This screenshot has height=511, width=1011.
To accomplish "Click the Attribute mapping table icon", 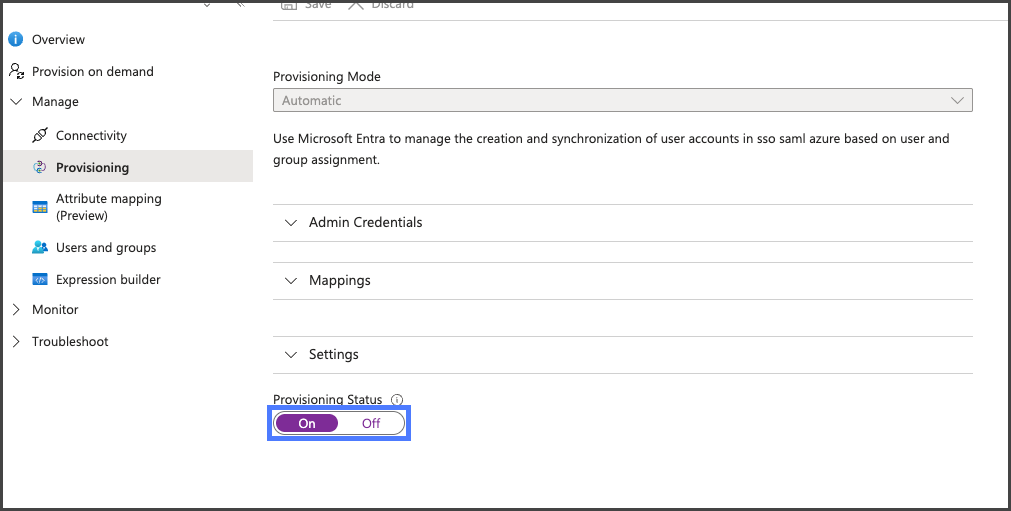I will pyautogui.click(x=40, y=207).
